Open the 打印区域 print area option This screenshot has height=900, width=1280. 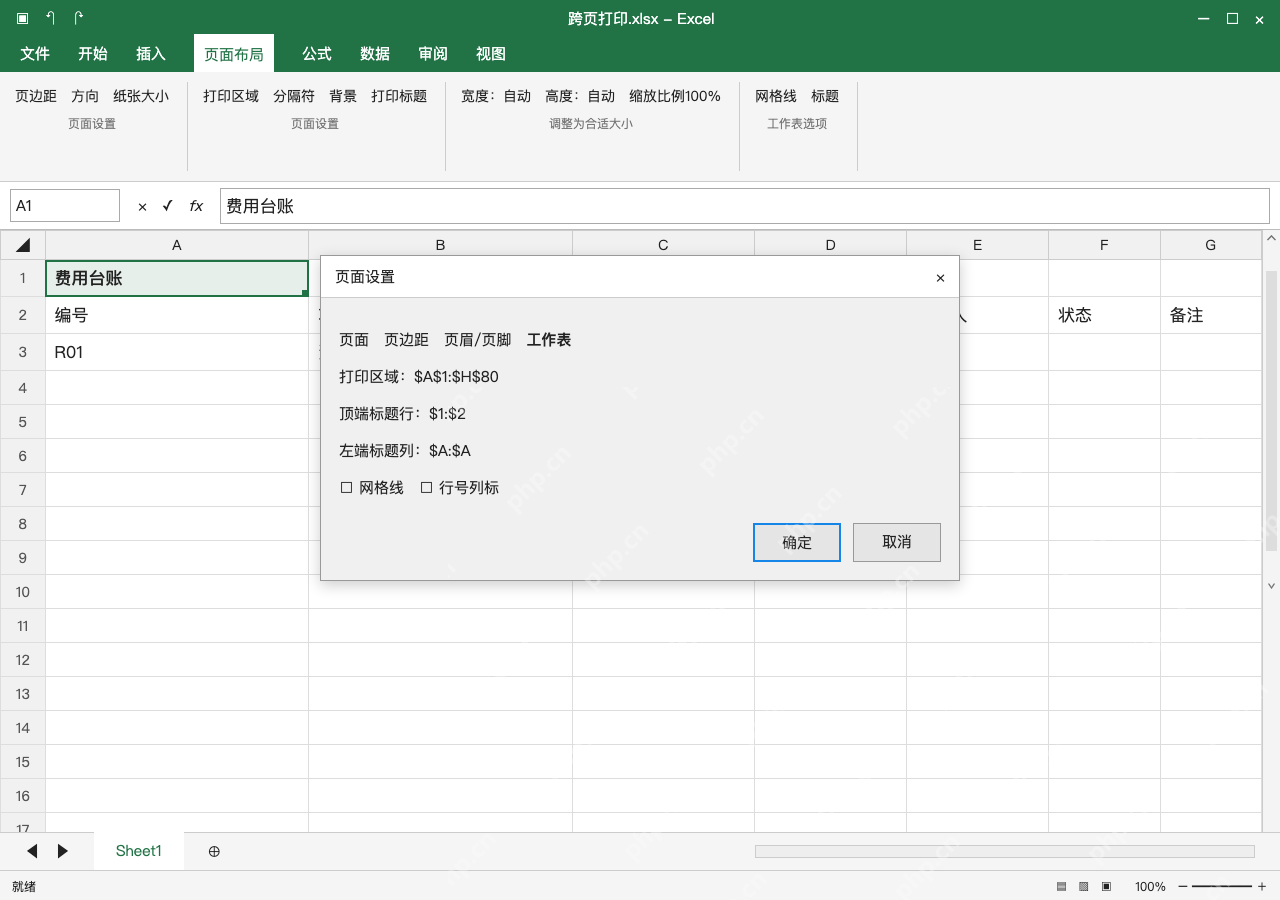(231, 96)
